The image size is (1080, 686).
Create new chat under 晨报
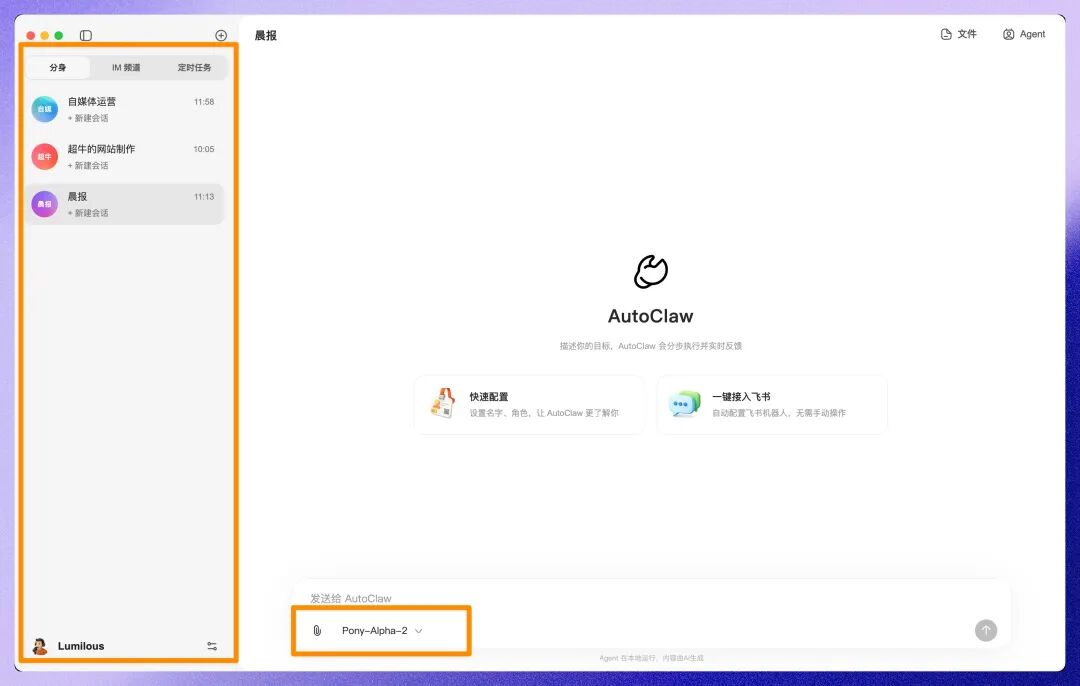tap(88, 214)
